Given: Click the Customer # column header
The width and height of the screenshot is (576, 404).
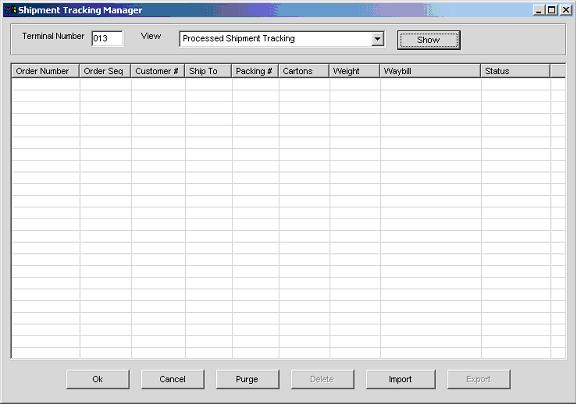Looking at the screenshot, I should coord(158,71).
